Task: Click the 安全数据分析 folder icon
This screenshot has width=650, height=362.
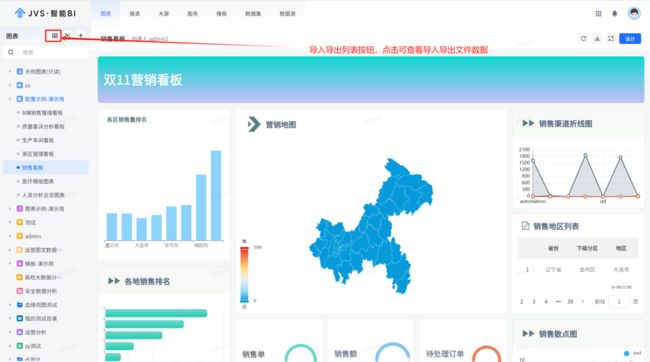Action: [19, 291]
